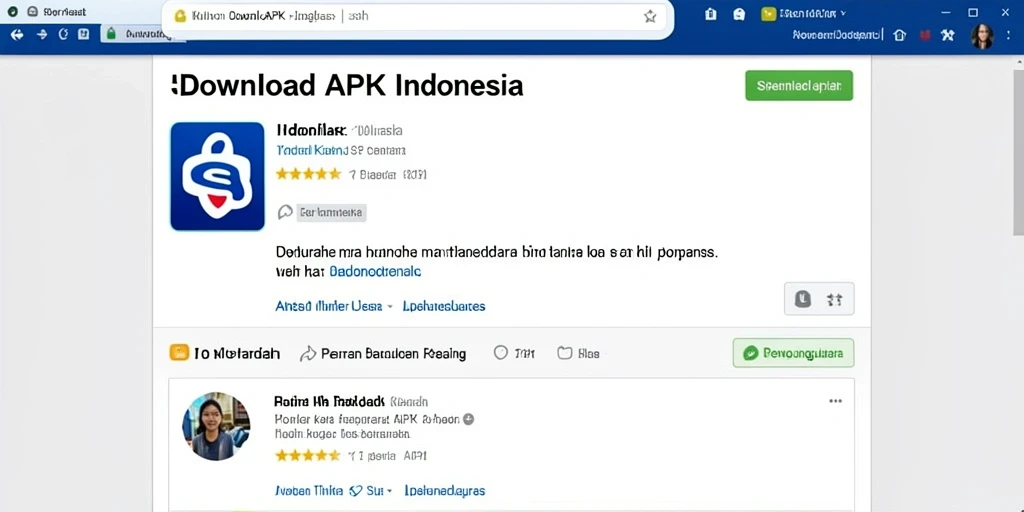Click the small badge icon after 'APK'
Viewport: 1024px width, 512px height.
coord(468,419)
